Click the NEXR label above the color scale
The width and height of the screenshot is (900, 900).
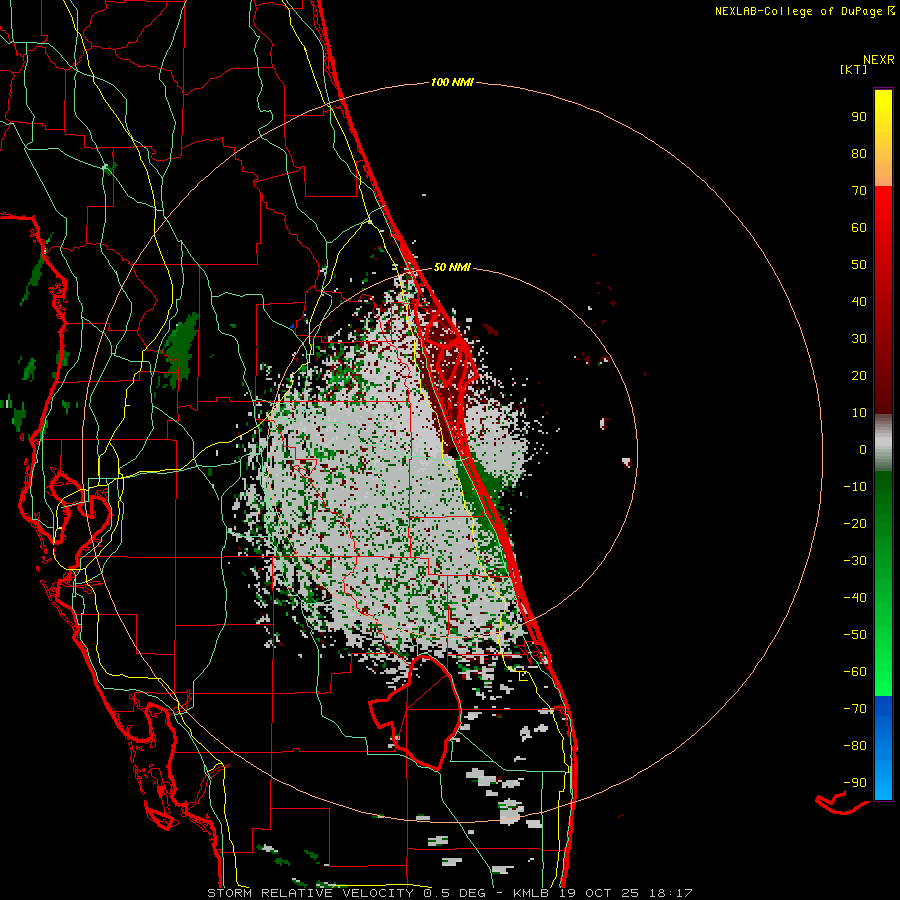click(879, 60)
